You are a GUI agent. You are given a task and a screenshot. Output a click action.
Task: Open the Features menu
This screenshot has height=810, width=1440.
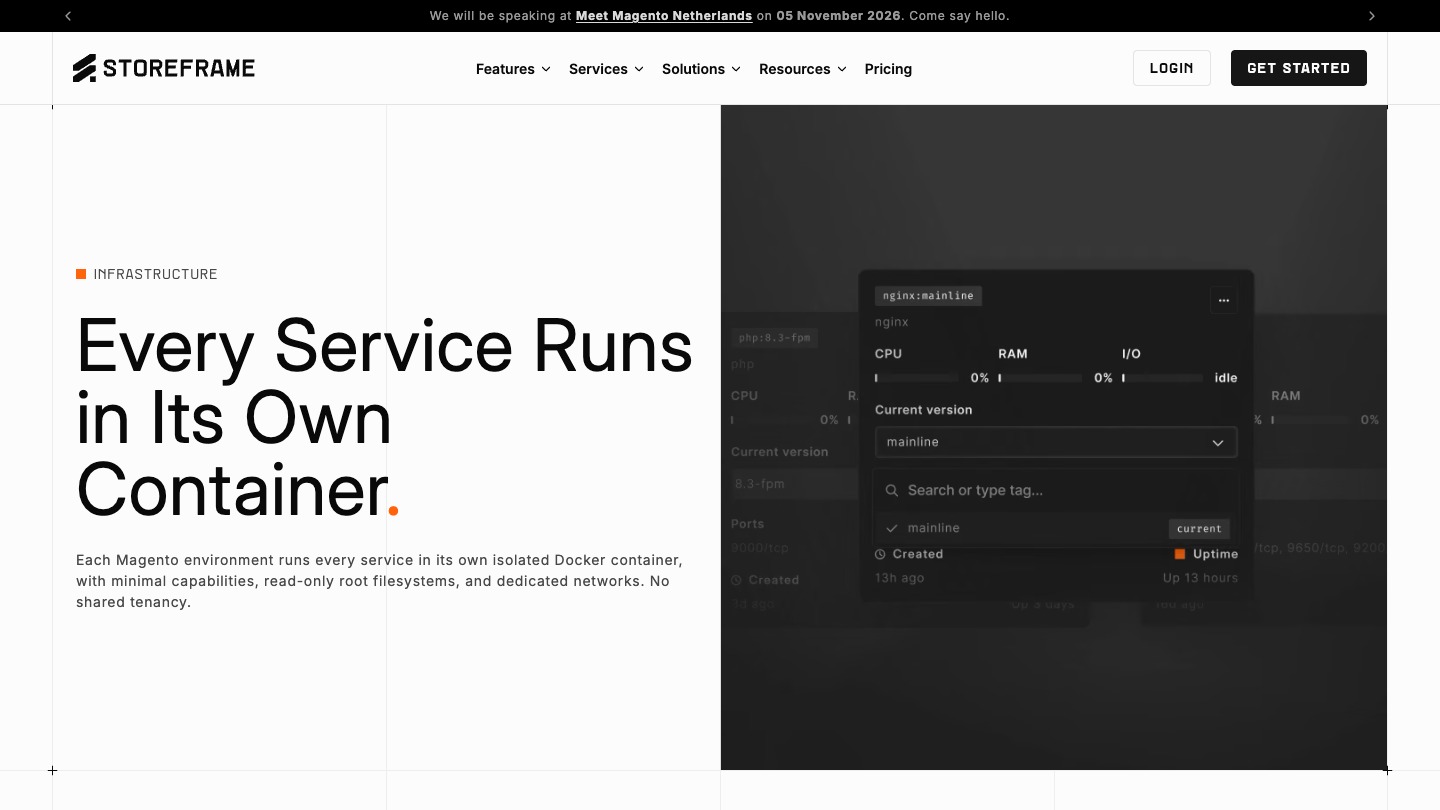coord(513,69)
